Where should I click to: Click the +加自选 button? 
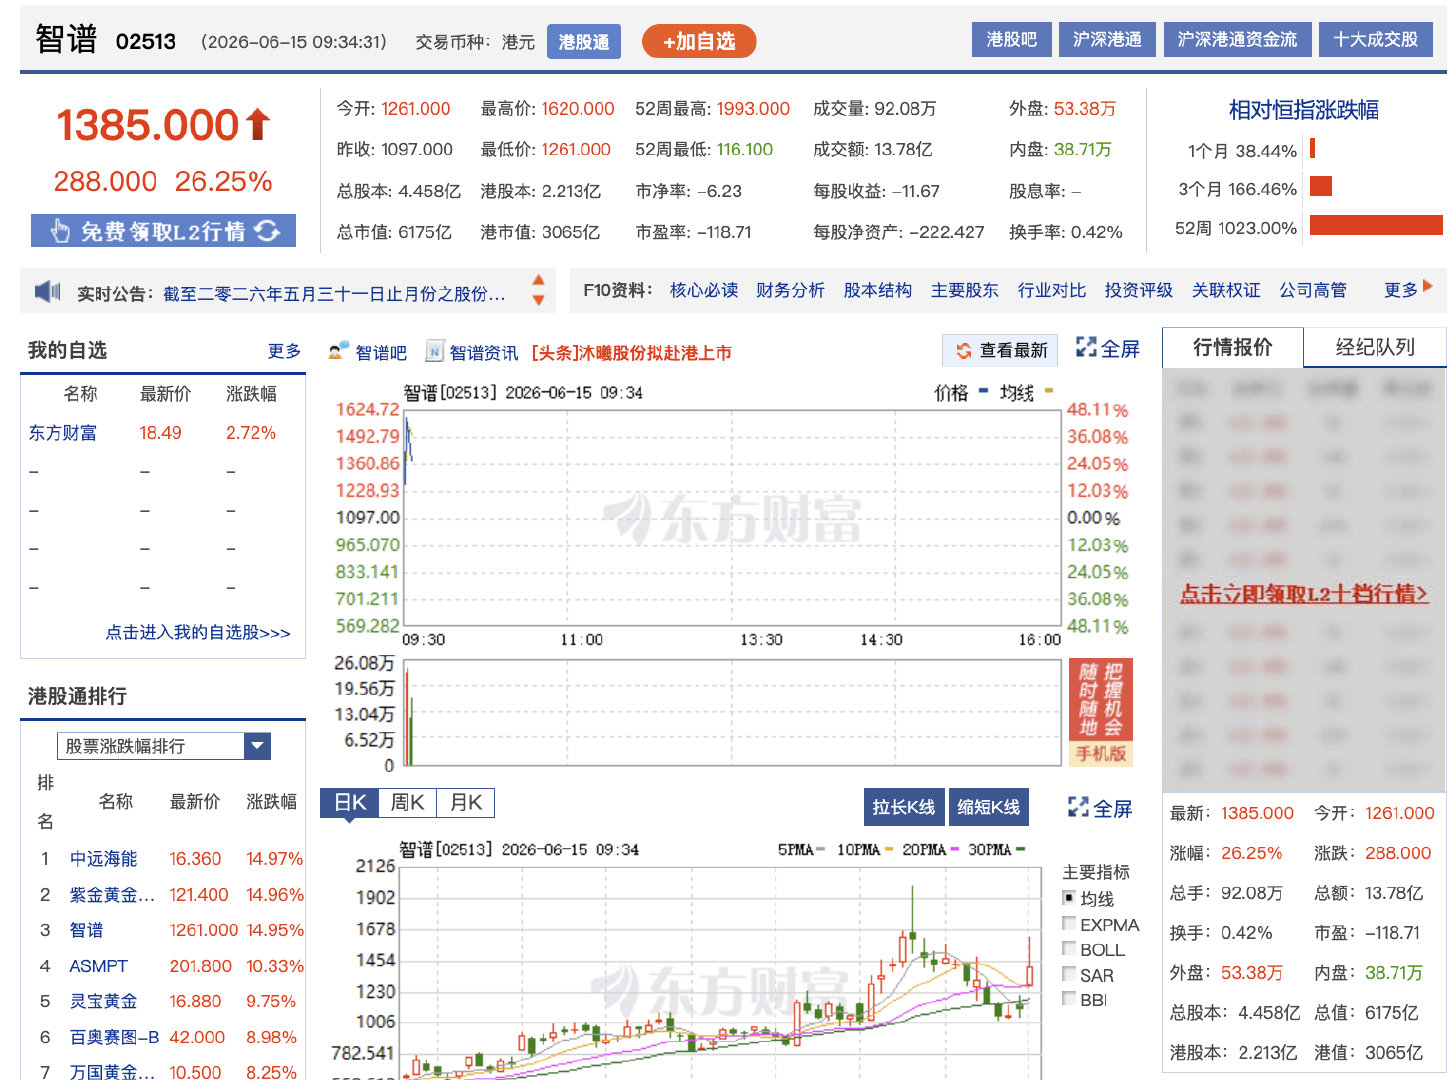(699, 41)
